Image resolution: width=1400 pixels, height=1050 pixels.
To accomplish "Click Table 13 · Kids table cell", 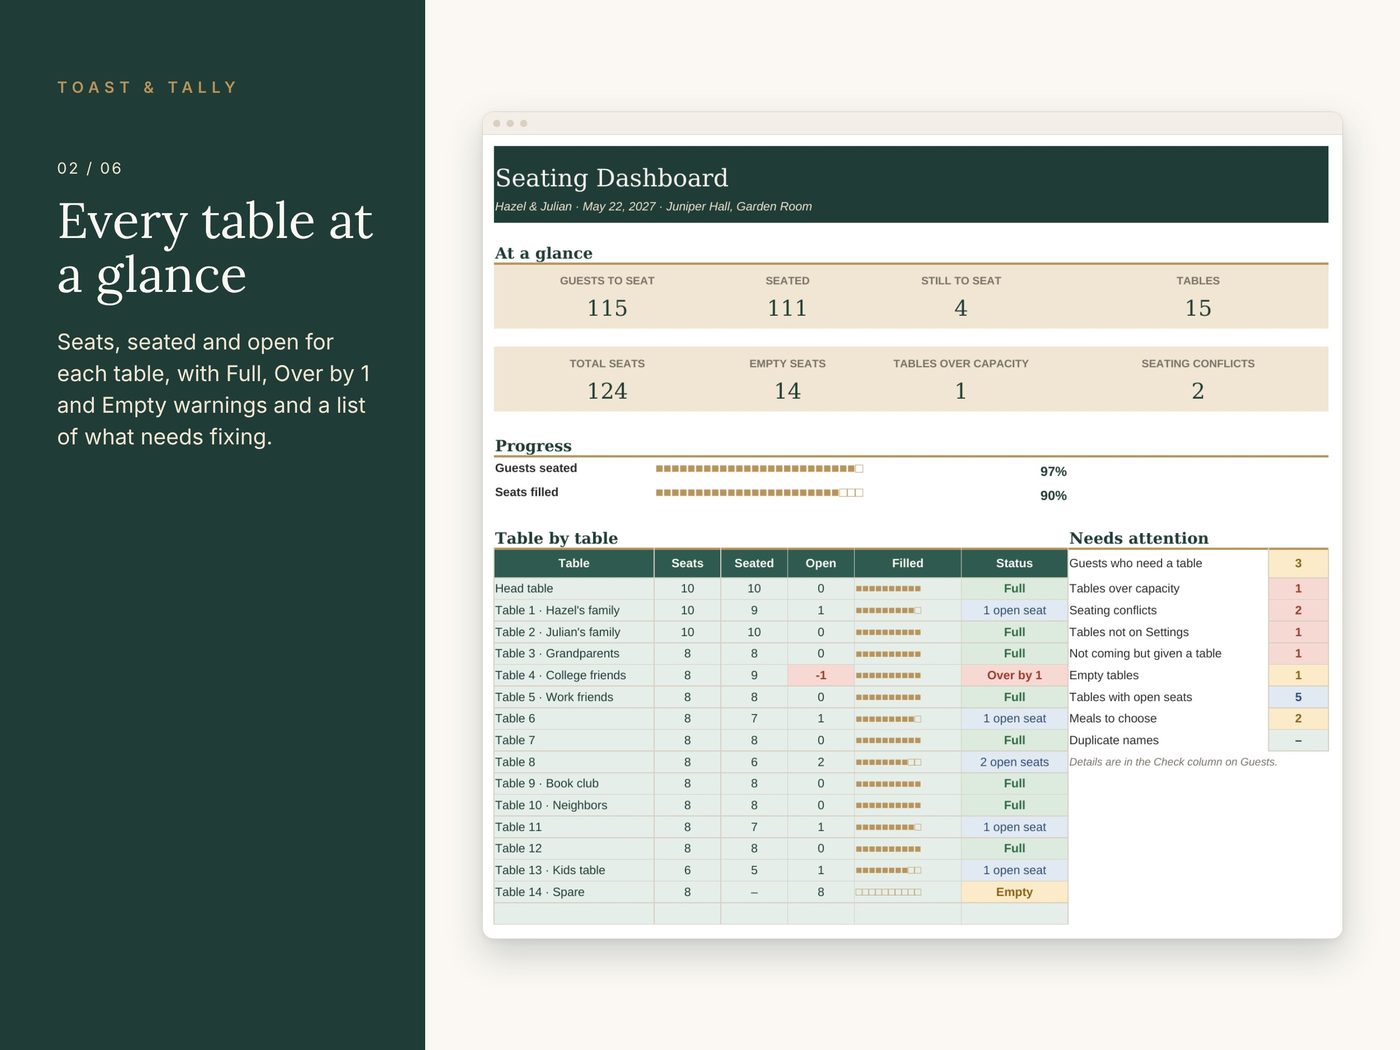I will [x=574, y=870].
